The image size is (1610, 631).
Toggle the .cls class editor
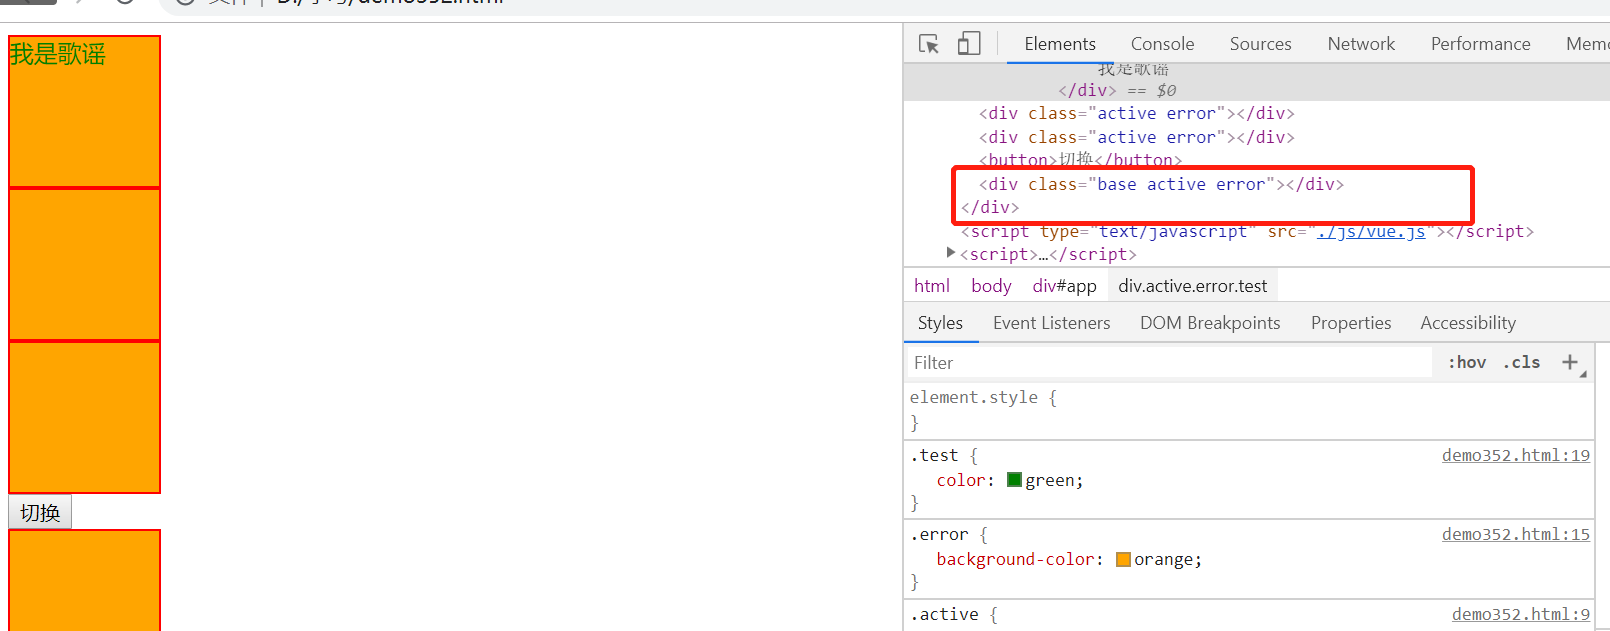point(1521,362)
